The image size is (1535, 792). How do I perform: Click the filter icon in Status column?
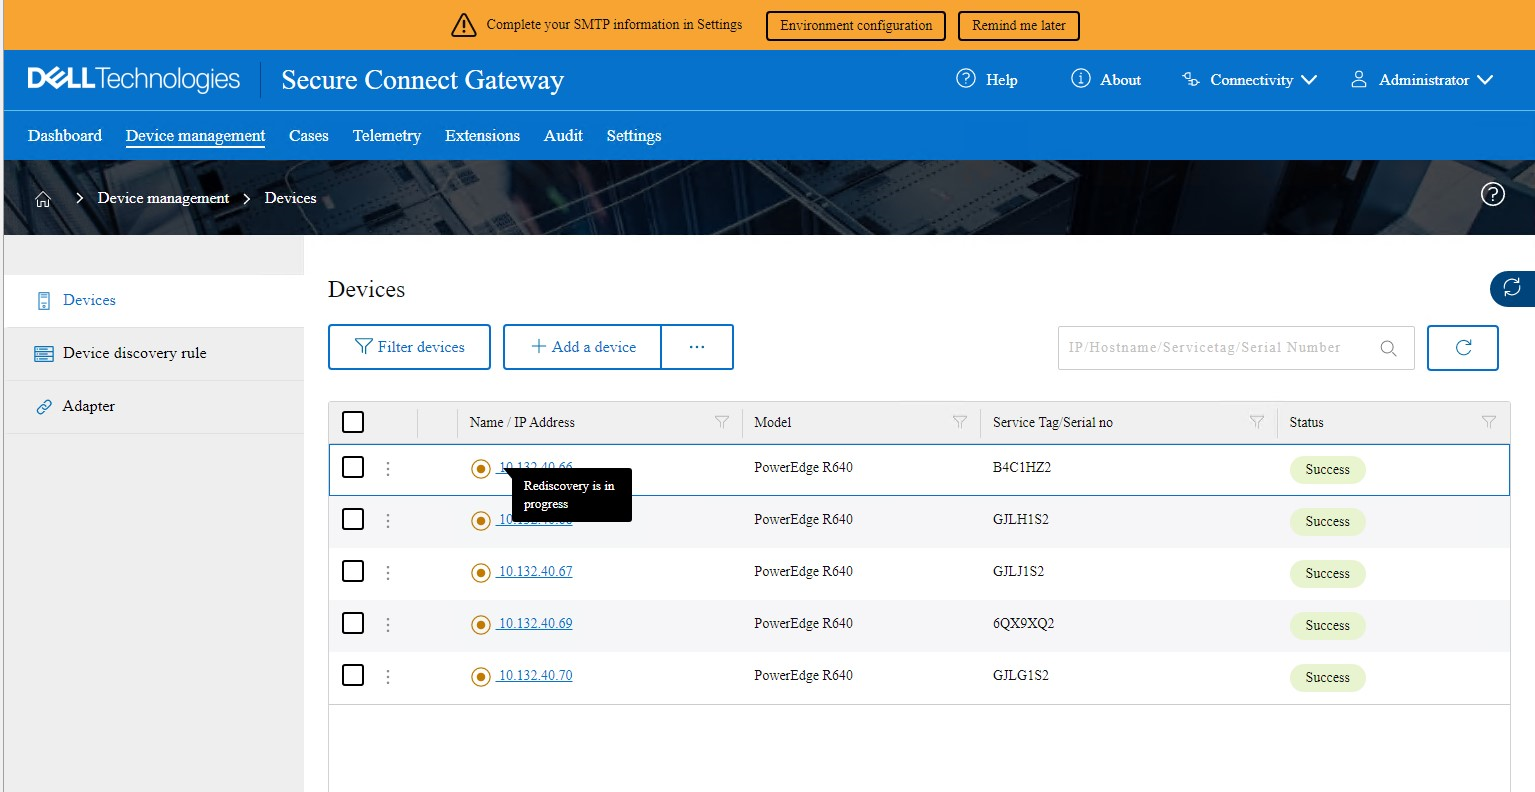tap(1489, 422)
